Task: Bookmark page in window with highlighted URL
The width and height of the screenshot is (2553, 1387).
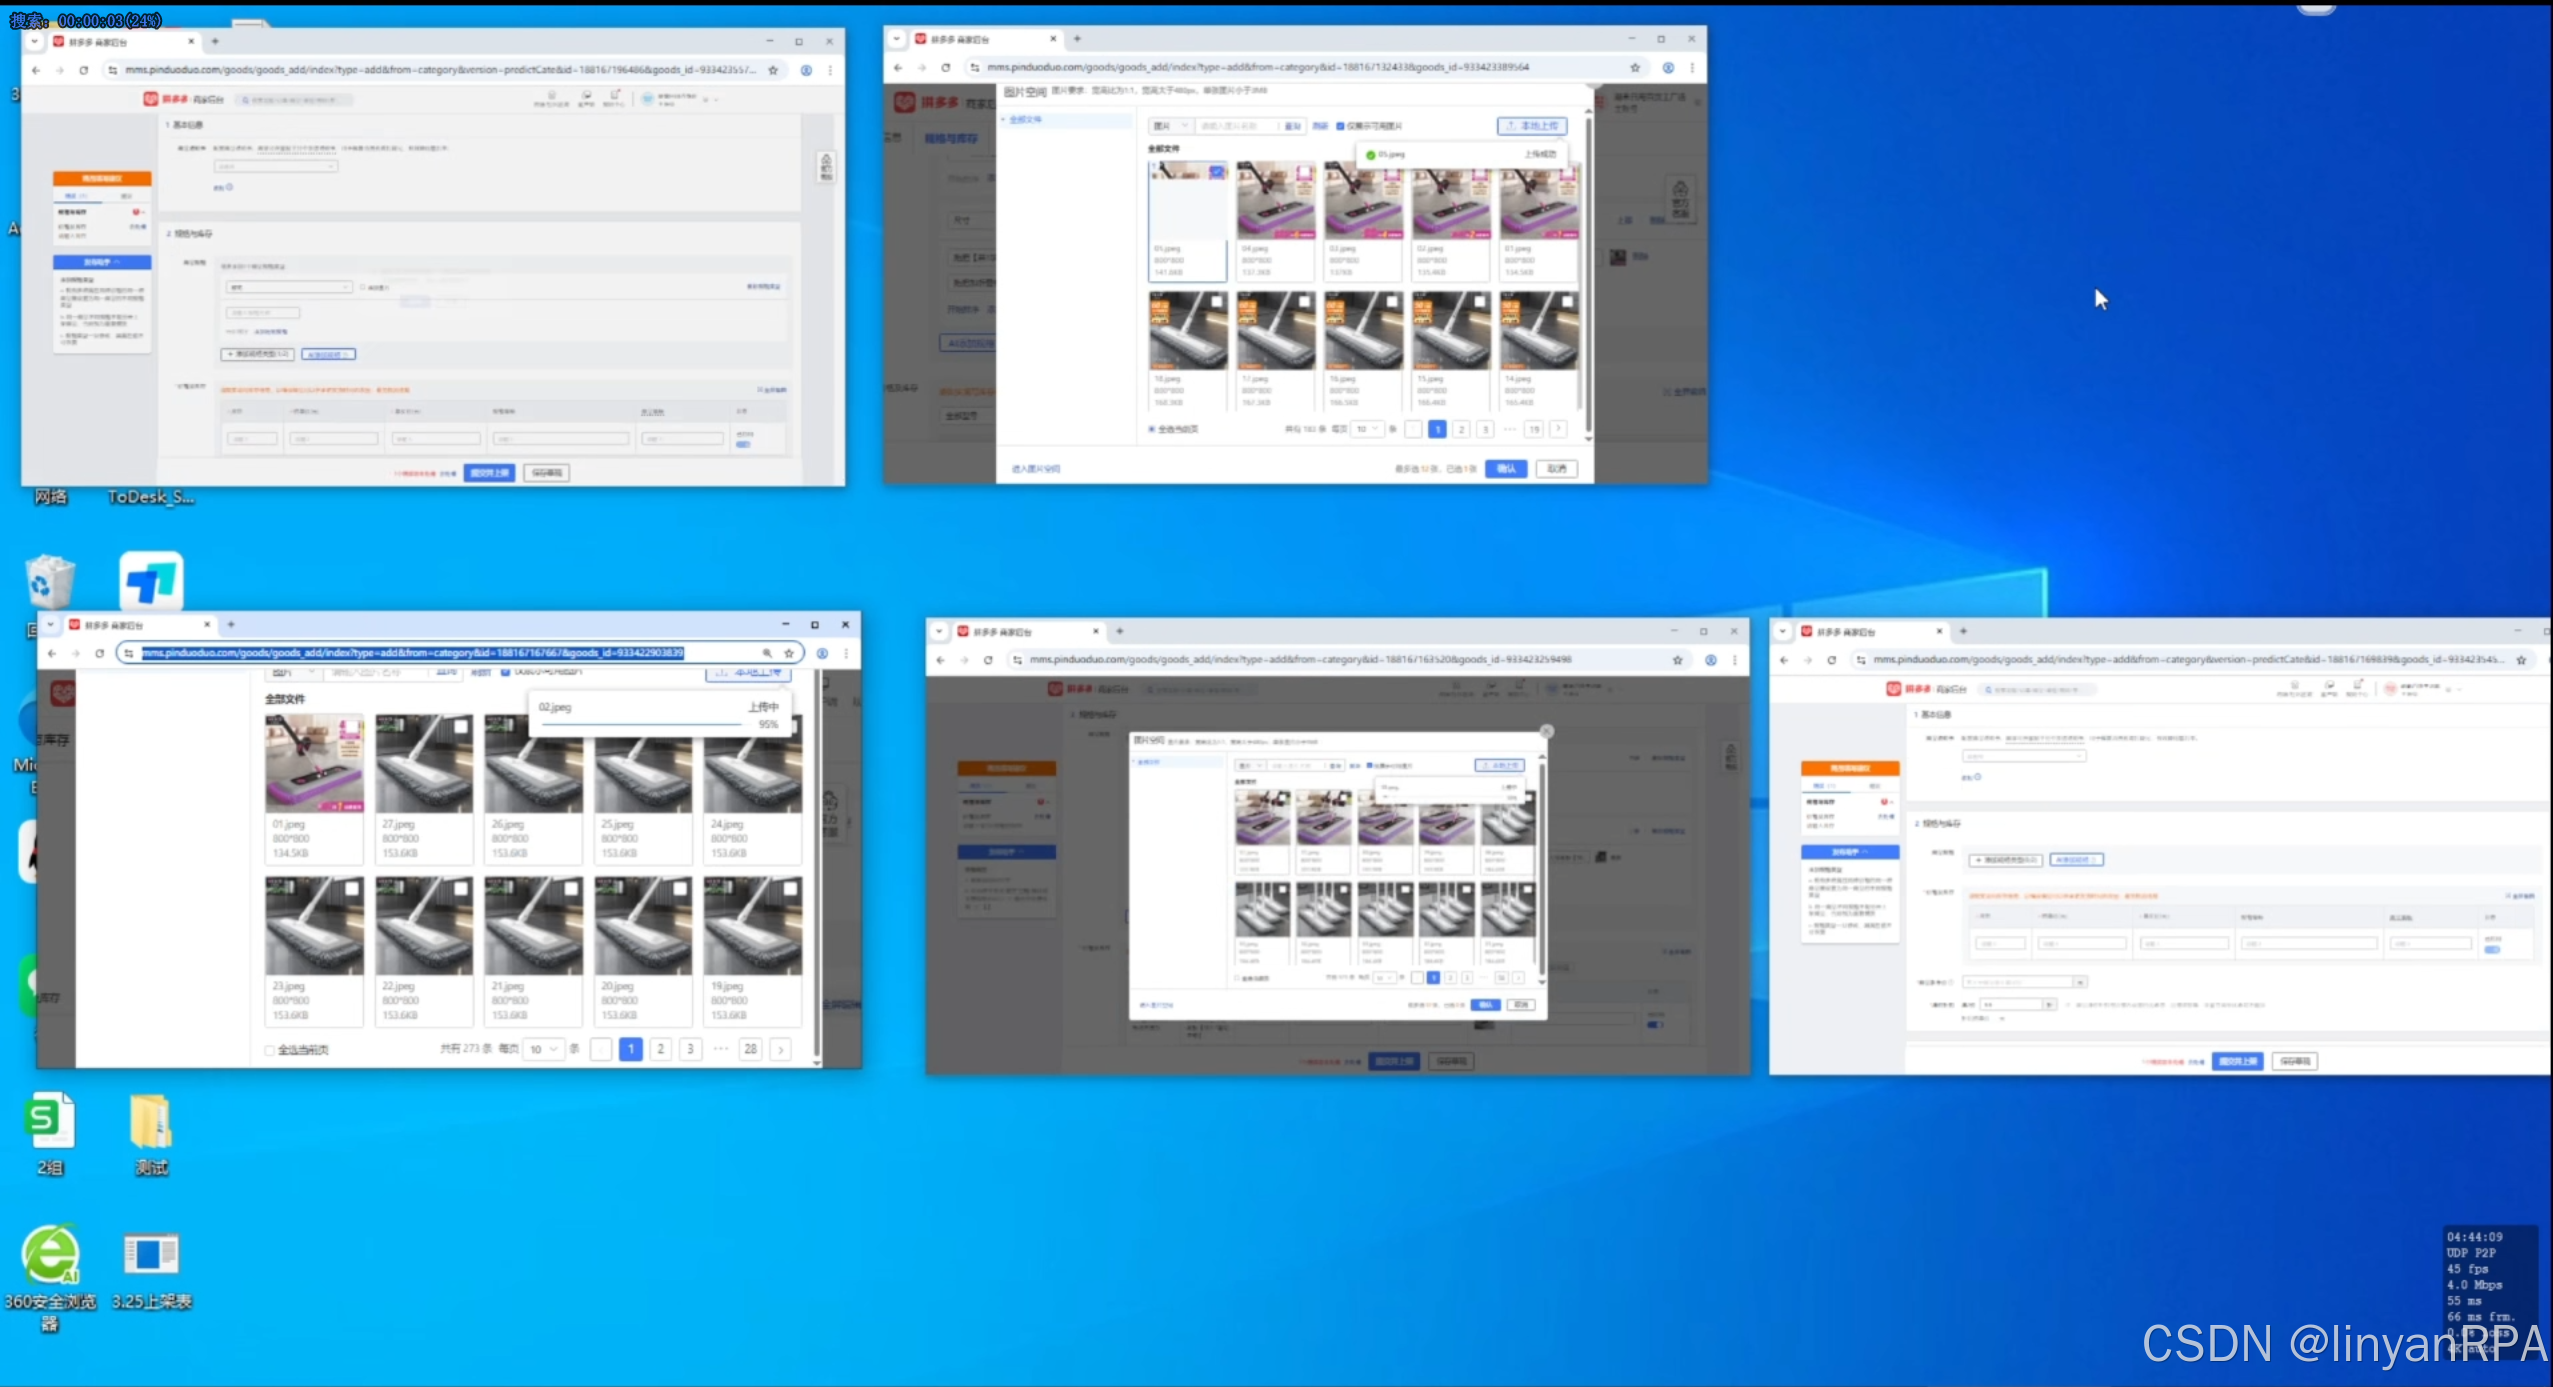Action: point(789,653)
